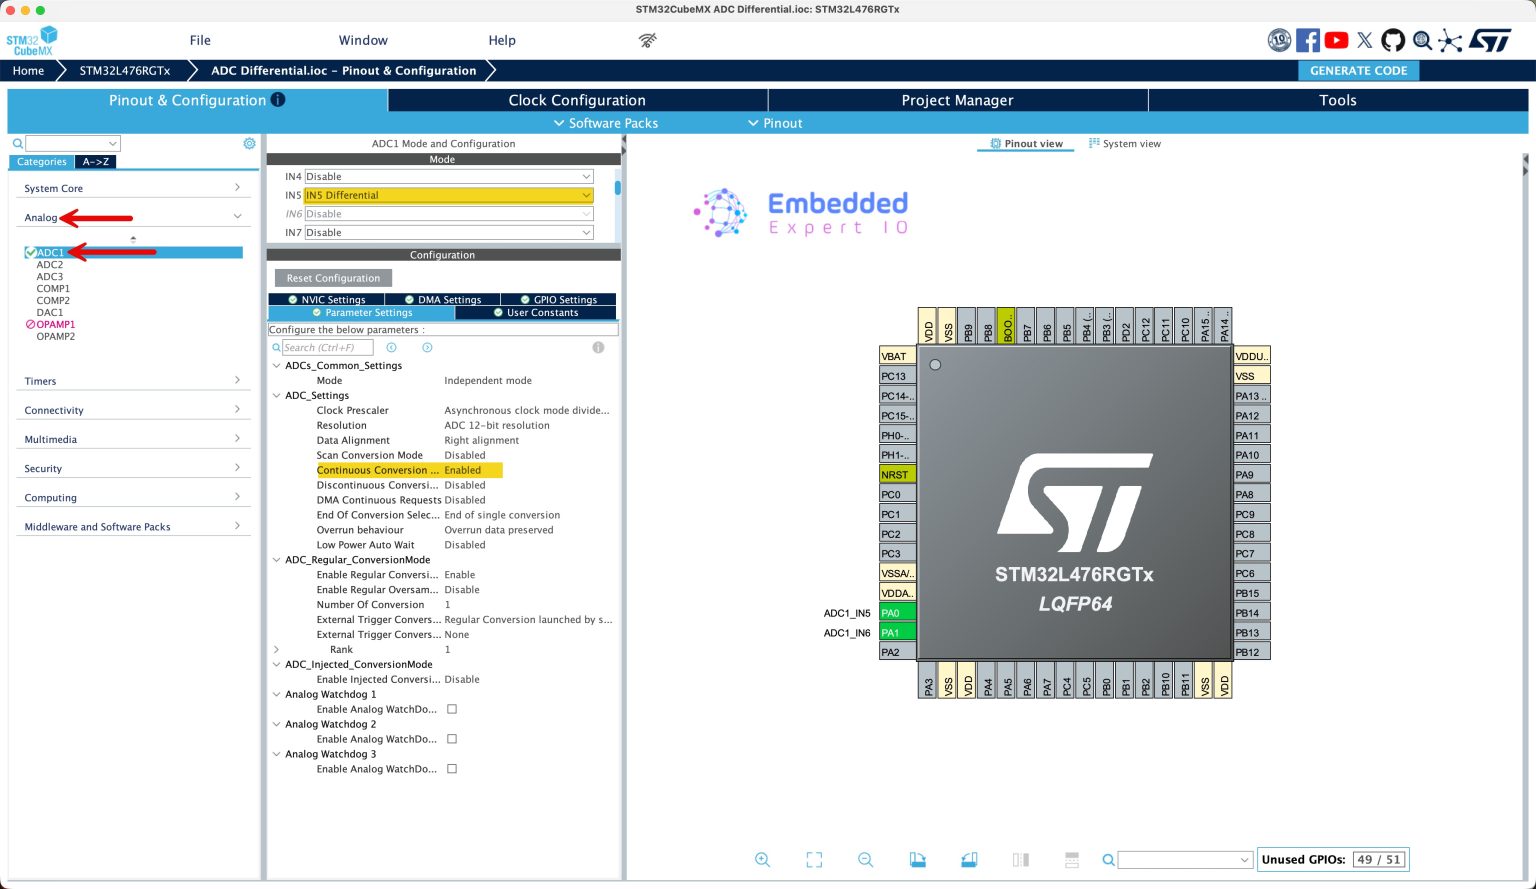Uncheck the ADC1 enabled mark in the sidebar
This screenshot has height=889, width=1536.
(30, 252)
